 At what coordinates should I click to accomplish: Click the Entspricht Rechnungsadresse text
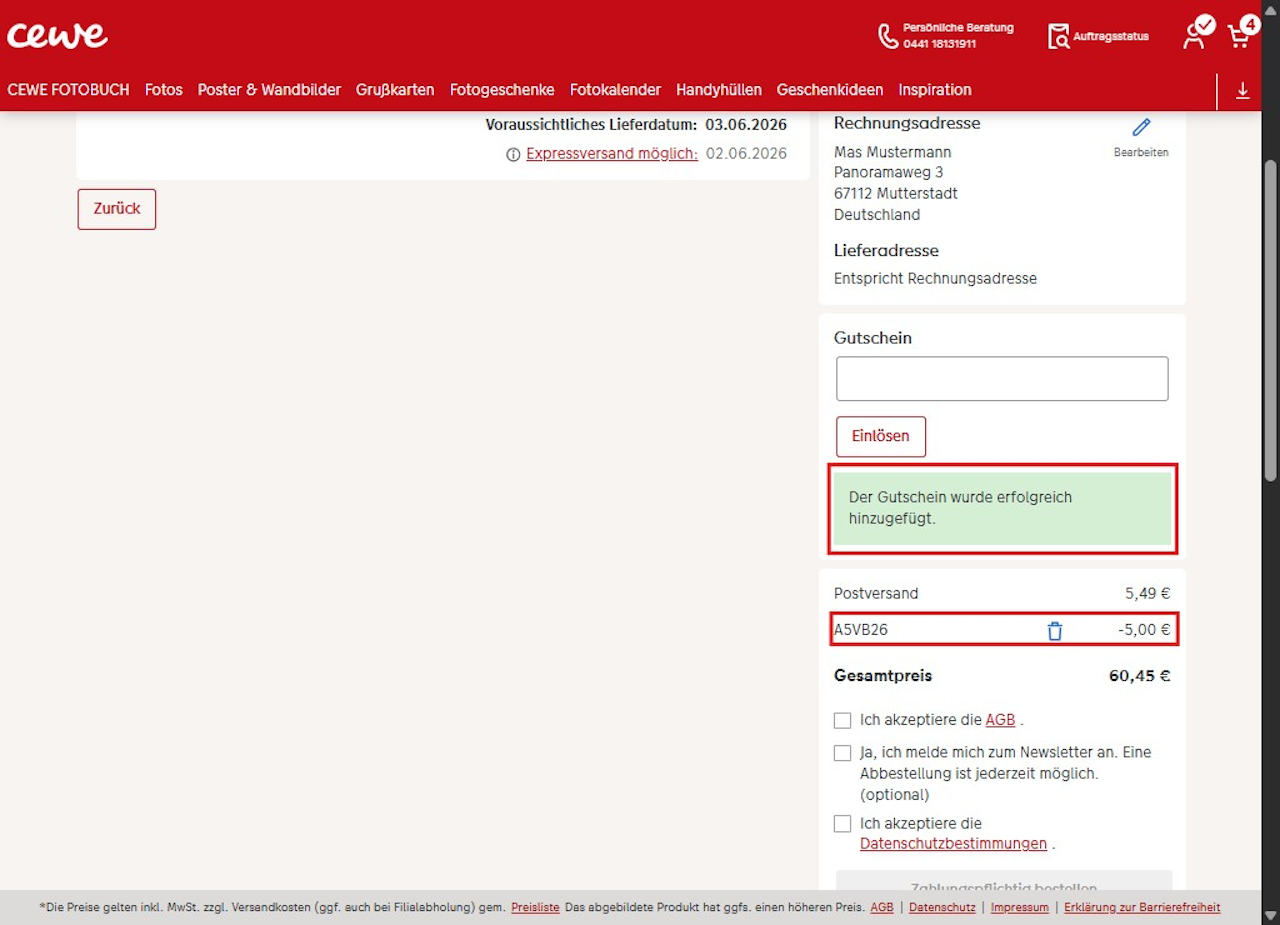(x=935, y=279)
